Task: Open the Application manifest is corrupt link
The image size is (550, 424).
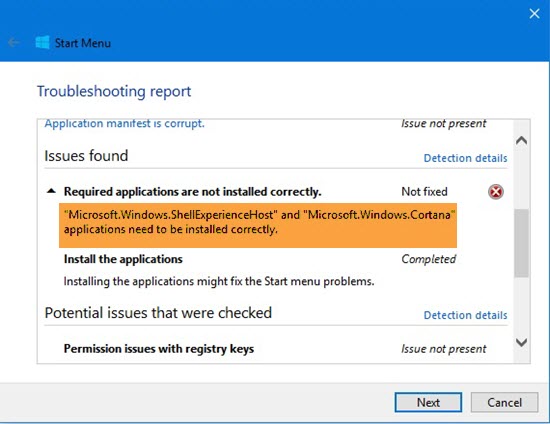Action: click(125, 123)
